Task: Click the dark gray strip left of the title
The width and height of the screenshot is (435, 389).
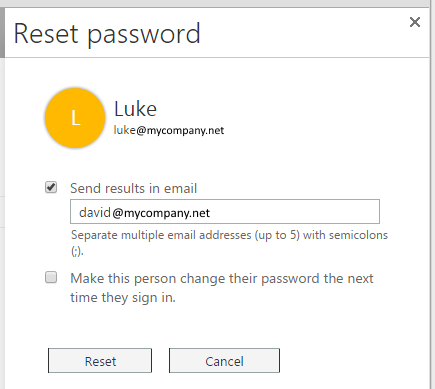Action: [2, 33]
